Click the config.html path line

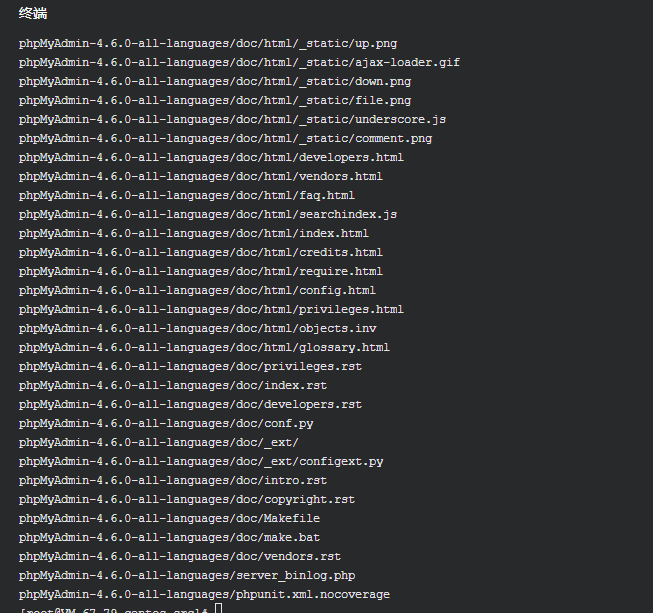[x=197, y=291]
